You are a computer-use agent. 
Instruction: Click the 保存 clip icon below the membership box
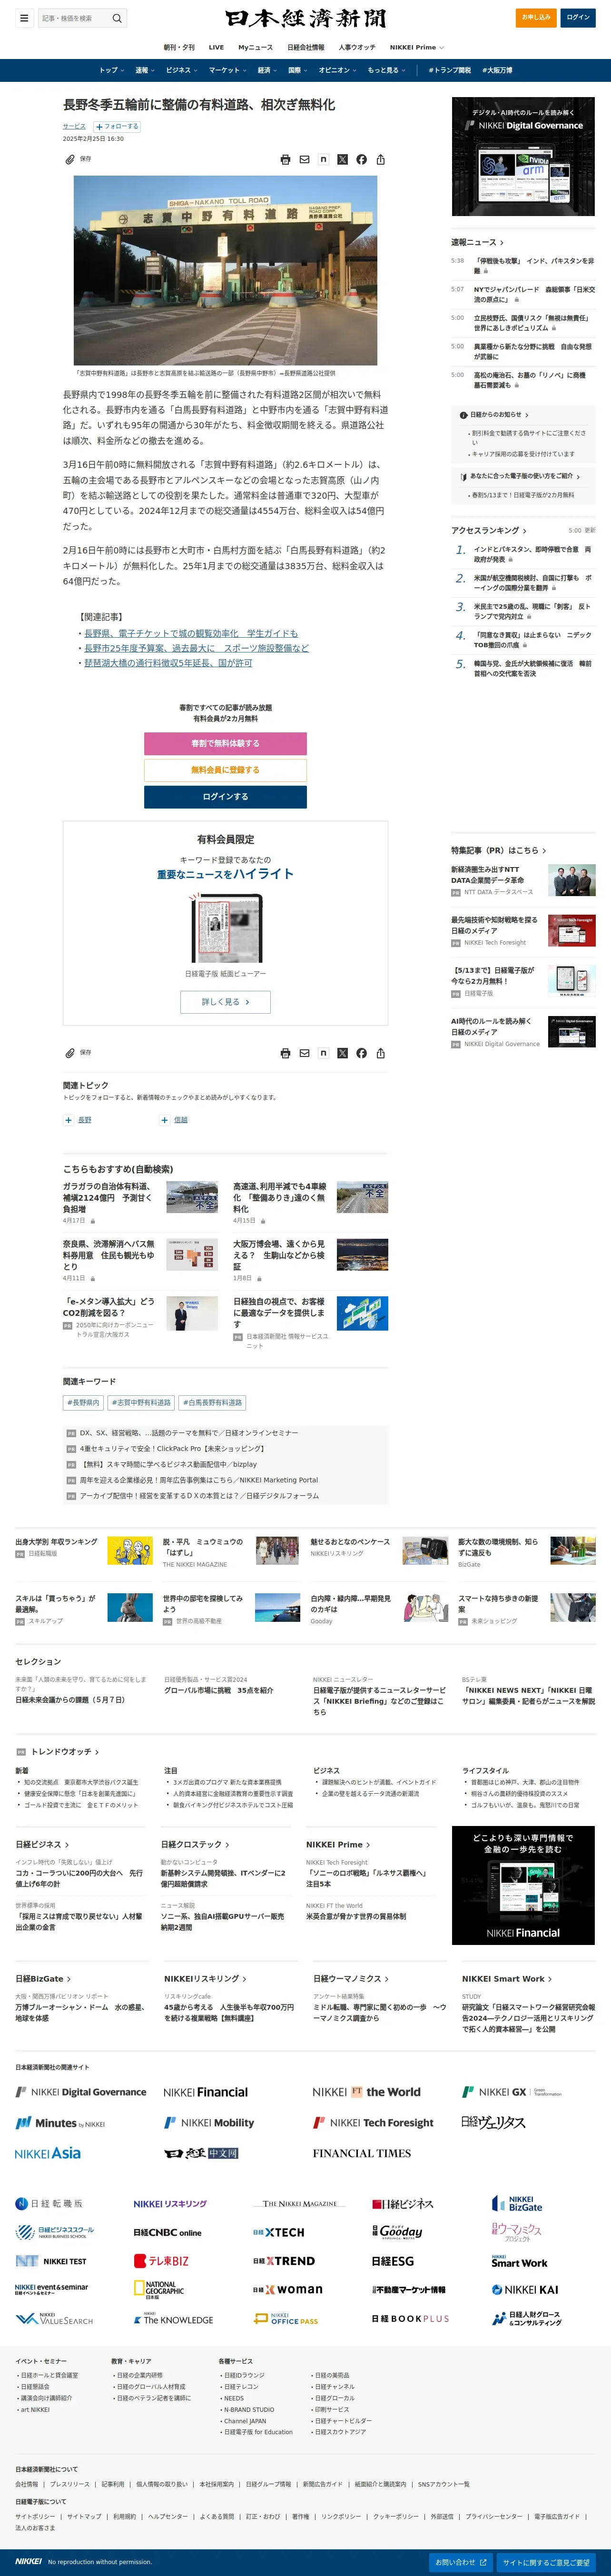(x=70, y=1053)
